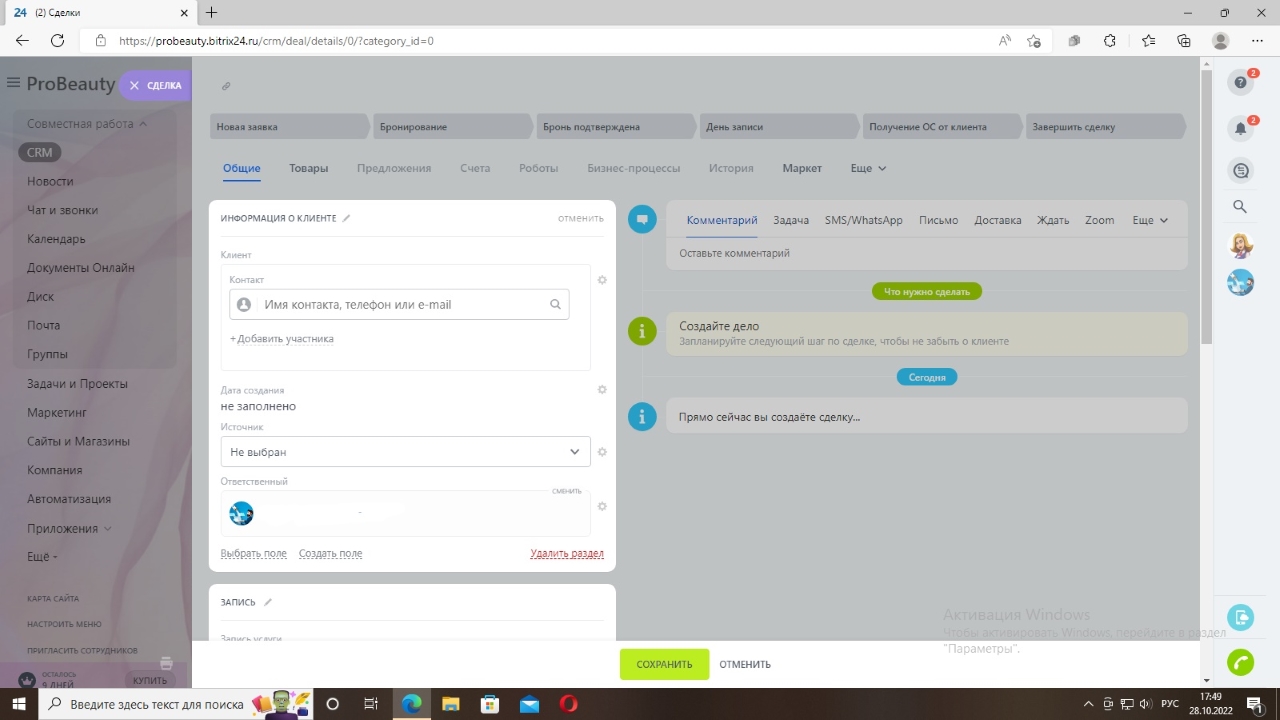Open the blue avatar in right panel
The width and height of the screenshot is (1280, 720).
[x=1241, y=282]
